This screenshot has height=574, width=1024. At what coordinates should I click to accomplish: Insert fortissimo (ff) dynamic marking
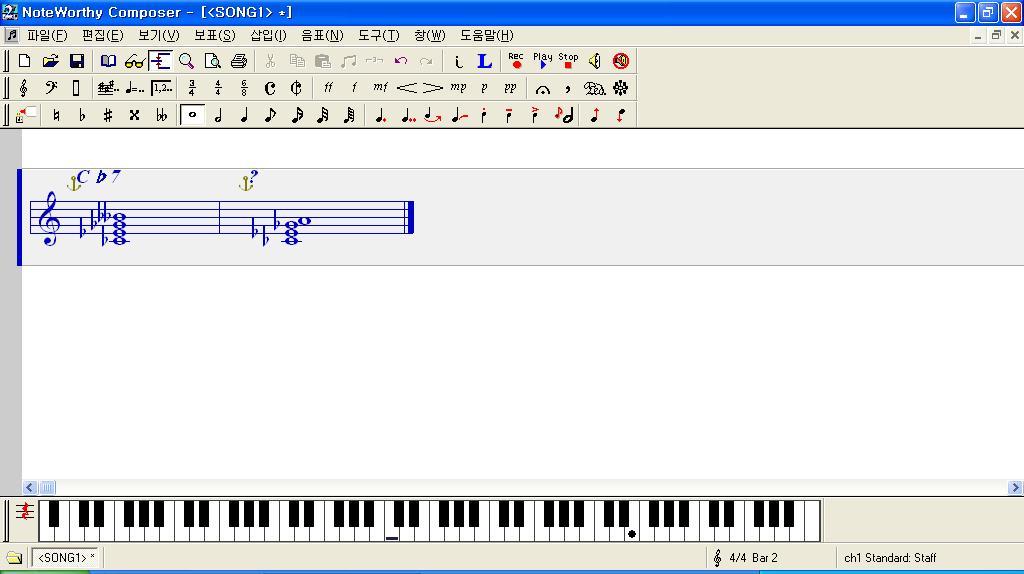click(327, 88)
